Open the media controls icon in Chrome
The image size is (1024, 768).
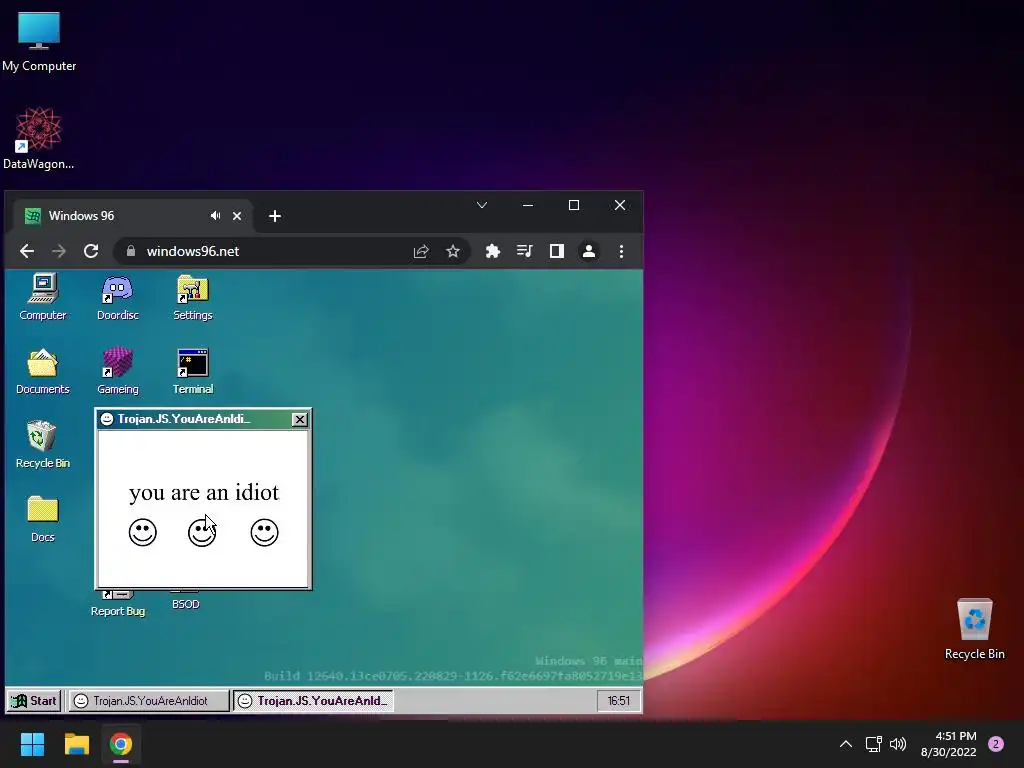click(x=524, y=251)
